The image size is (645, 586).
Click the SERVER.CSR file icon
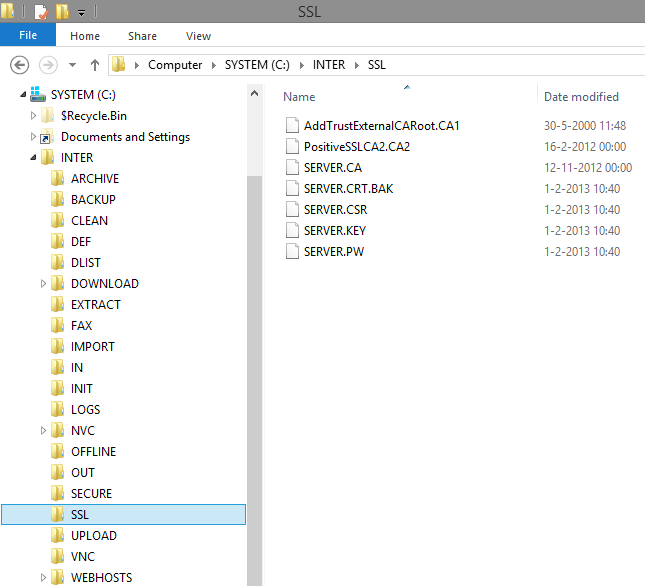tap(292, 209)
